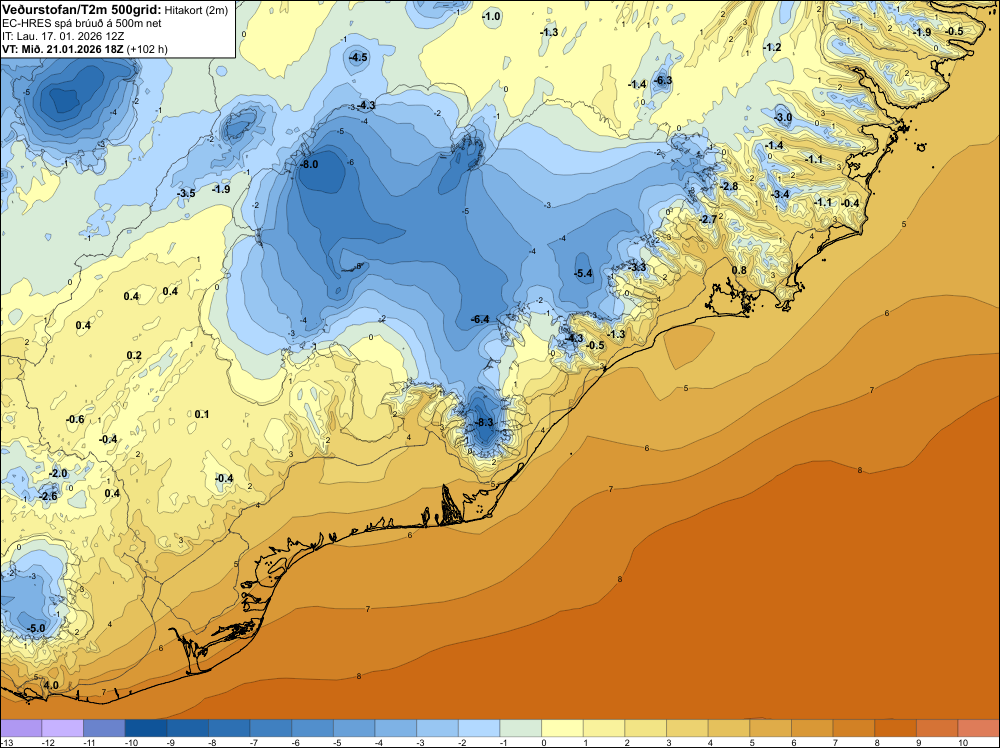The height and width of the screenshot is (748, 1000).
Task: Select legend swatch between 8 and 9
Action: 895,728
